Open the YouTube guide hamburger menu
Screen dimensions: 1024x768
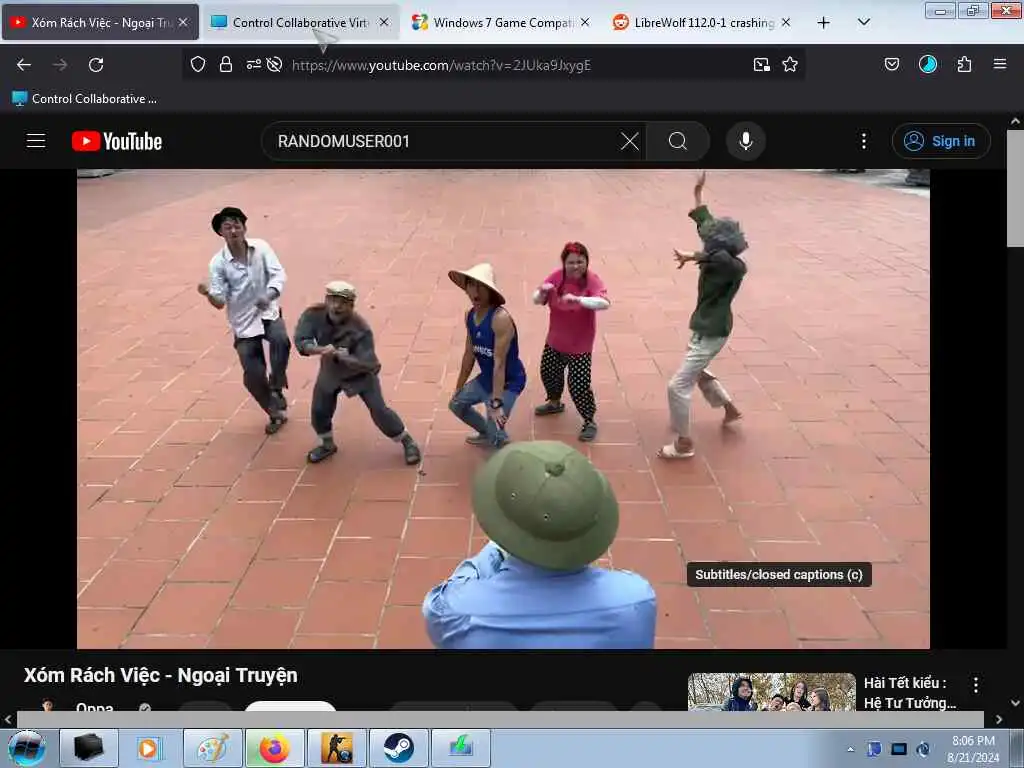pyautogui.click(x=36, y=141)
